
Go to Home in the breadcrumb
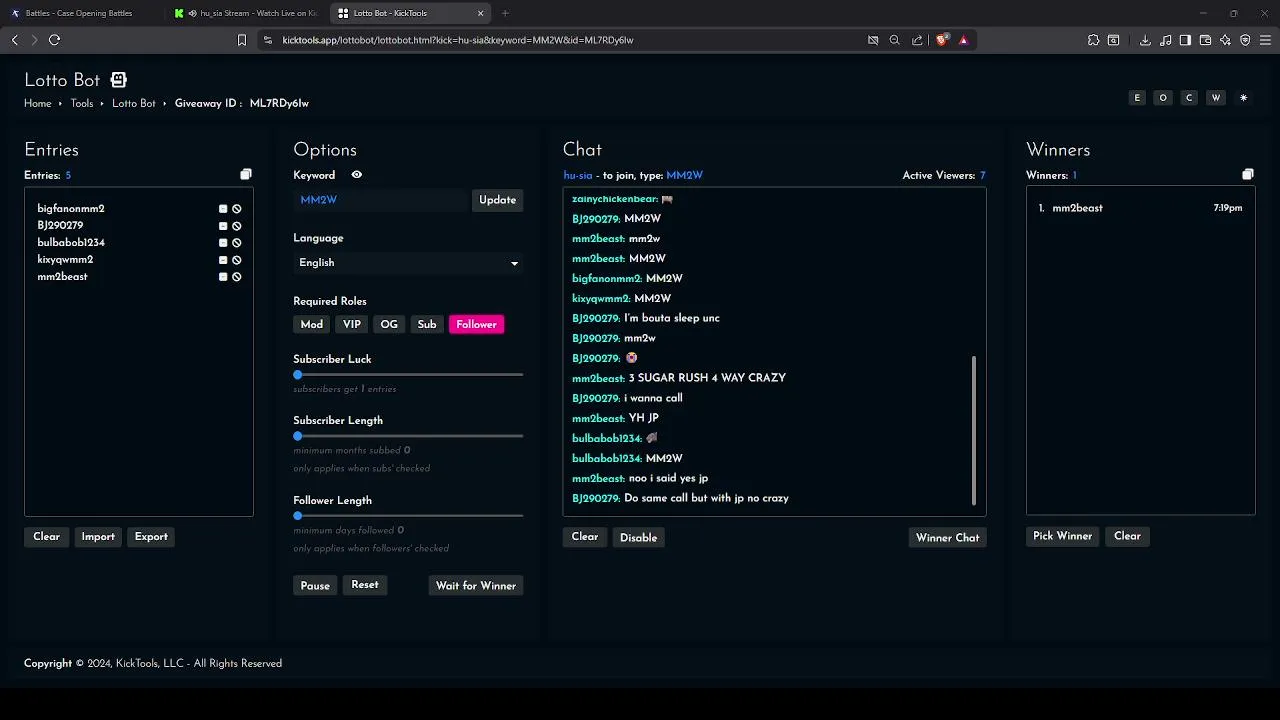[x=38, y=103]
